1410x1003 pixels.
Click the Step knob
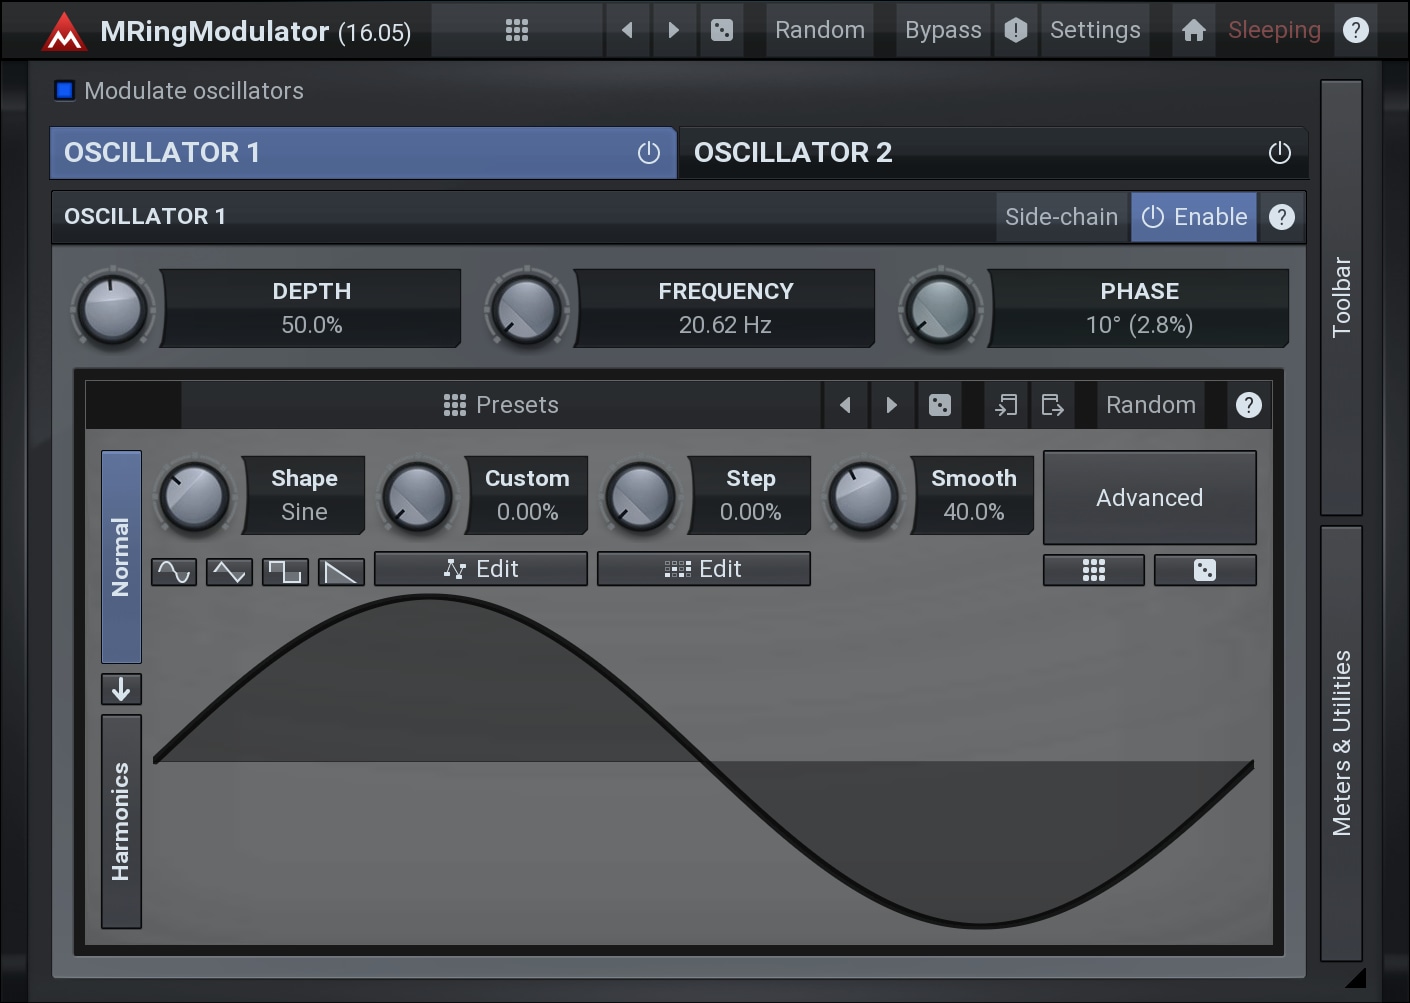[641, 495]
